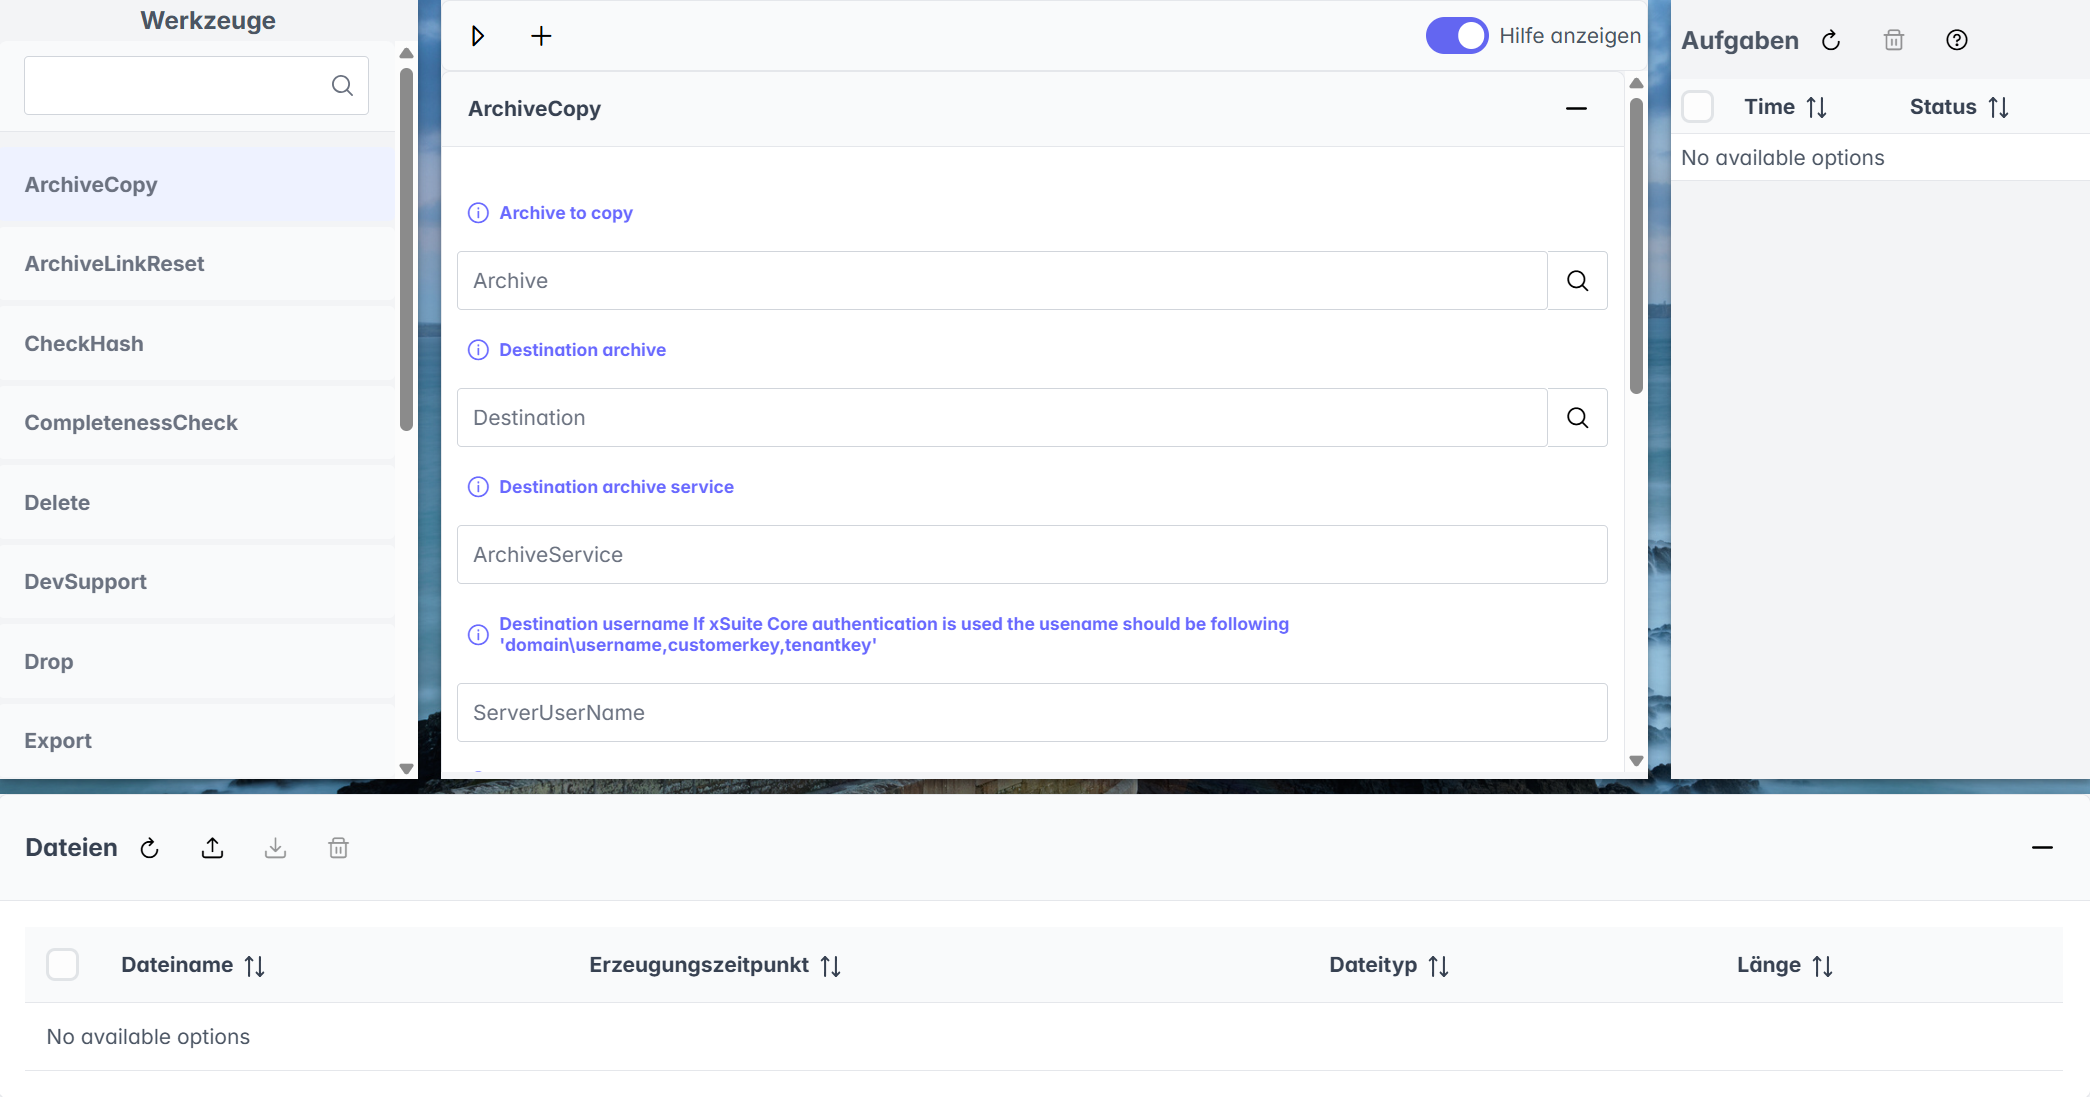This screenshot has height=1097, width=2090.
Task: Refresh the Aufgaben task list
Action: click(1831, 40)
